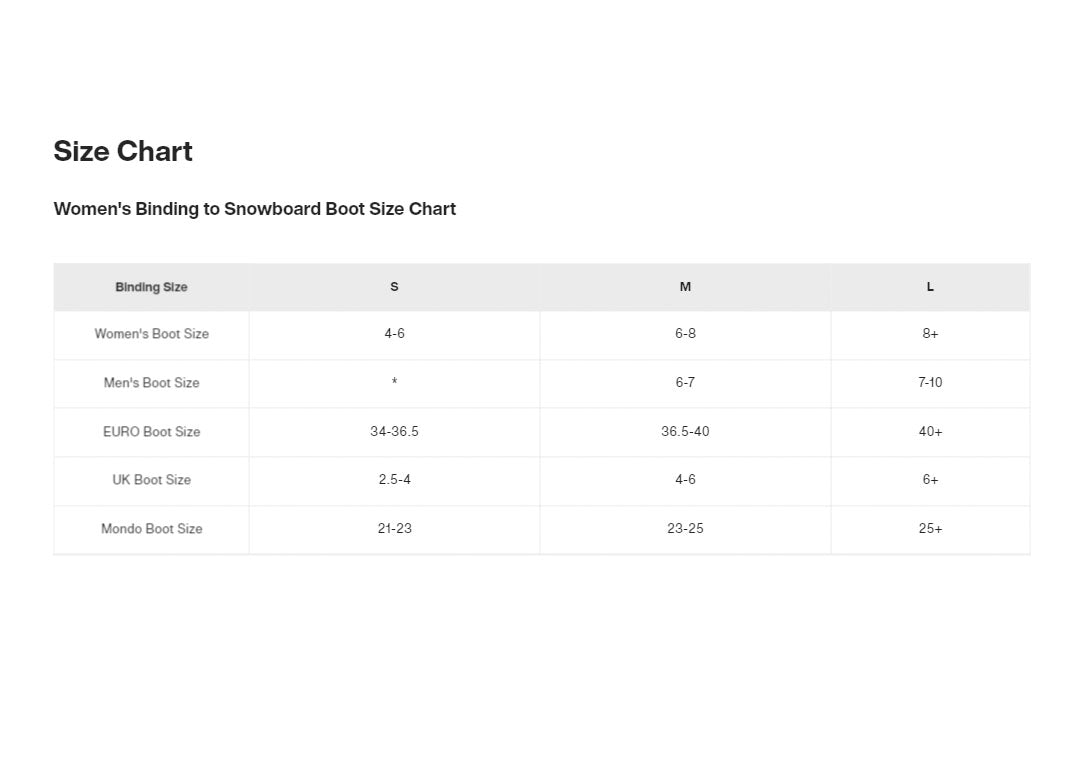Click the Women's Binding to Snowboard Boot subtitle

254,209
